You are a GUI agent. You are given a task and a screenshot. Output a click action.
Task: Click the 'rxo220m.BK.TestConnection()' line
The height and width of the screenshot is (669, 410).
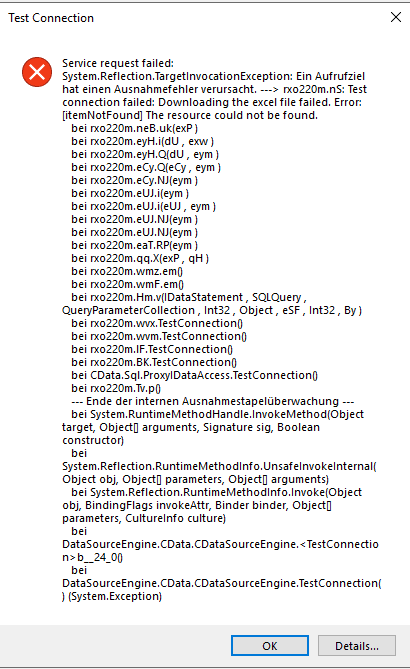coord(154,362)
